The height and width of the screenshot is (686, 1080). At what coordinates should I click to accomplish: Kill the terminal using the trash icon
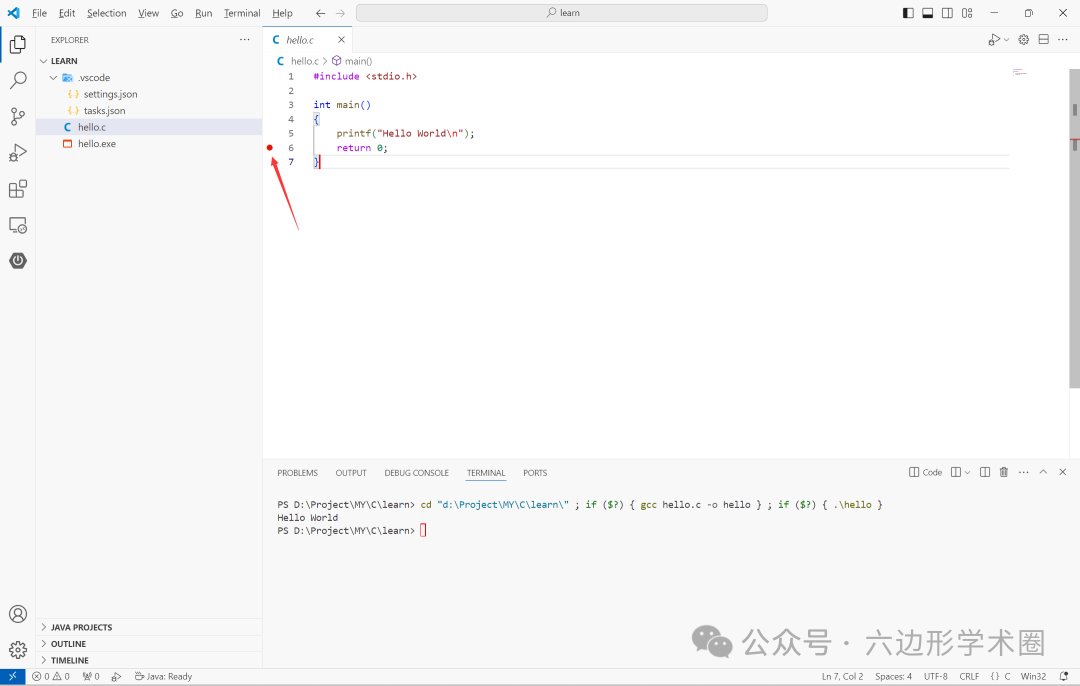[1003, 472]
